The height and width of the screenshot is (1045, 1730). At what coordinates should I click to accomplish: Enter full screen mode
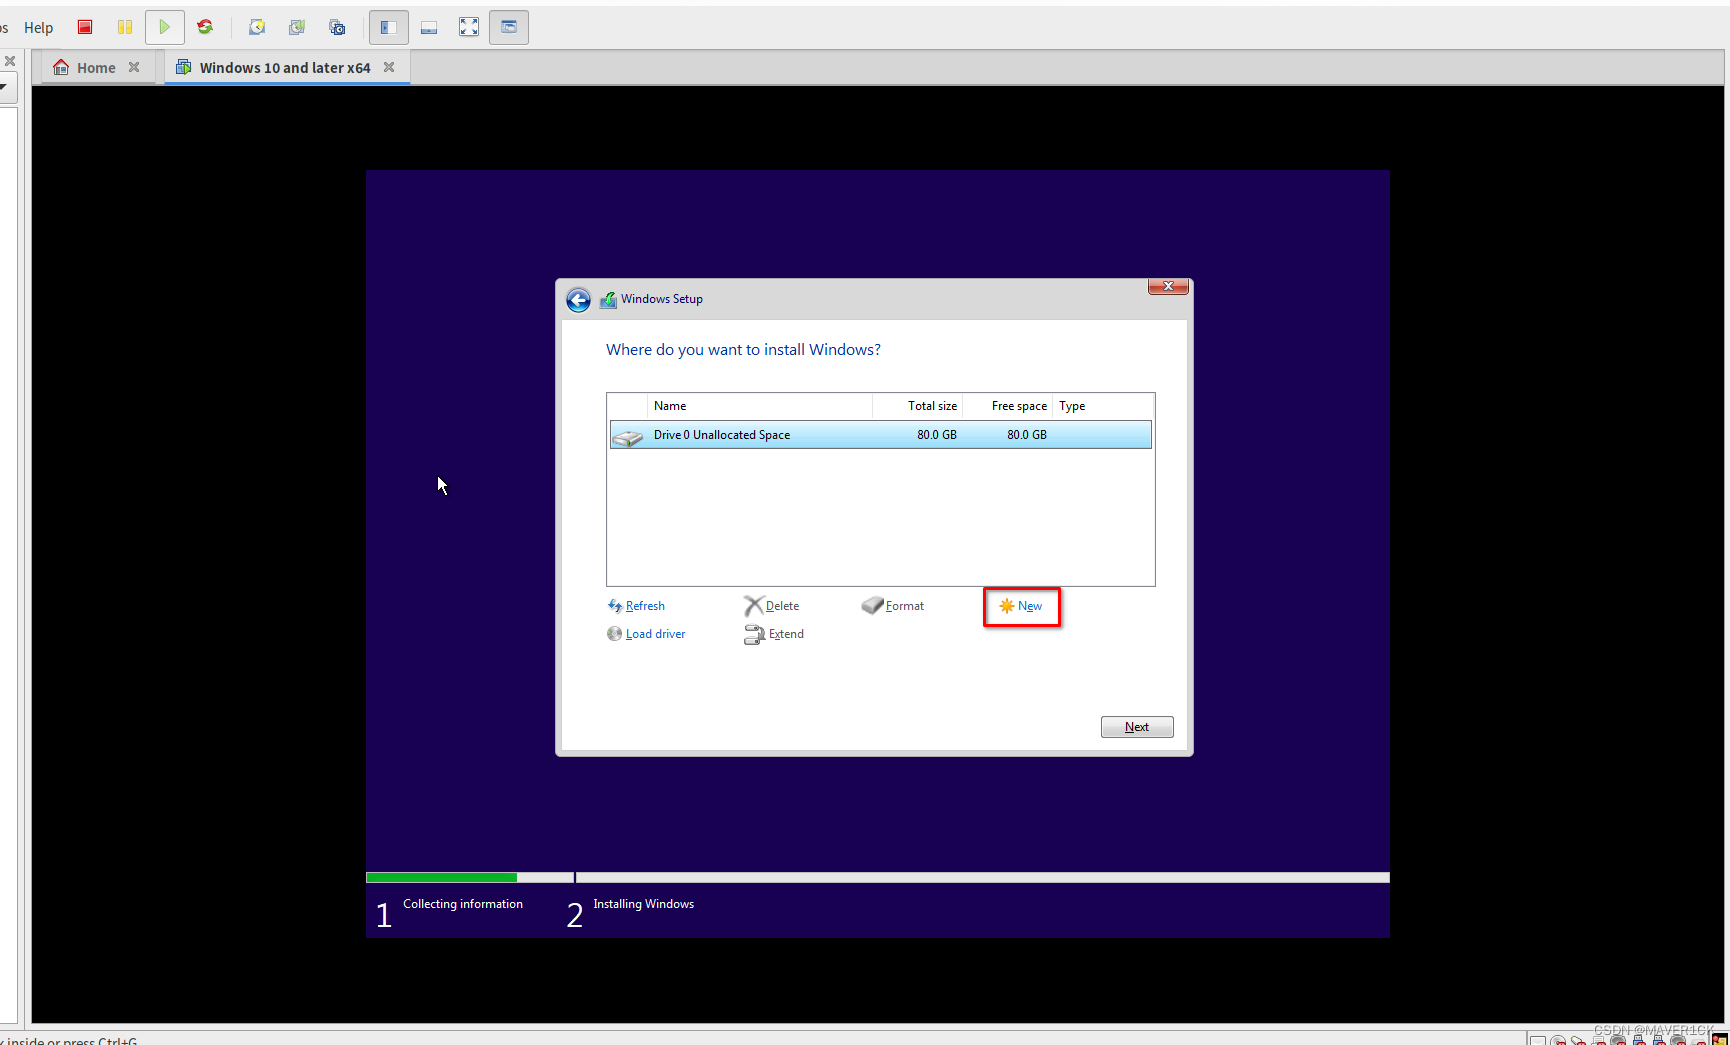[469, 27]
